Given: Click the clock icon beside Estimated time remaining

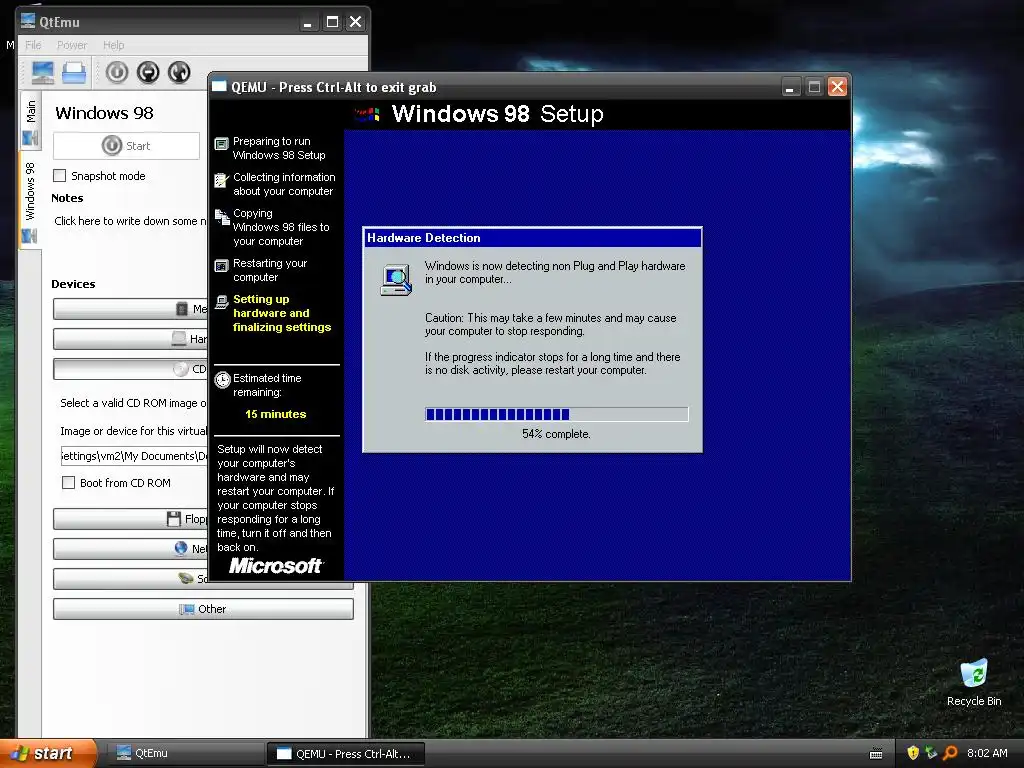Looking at the screenshot, I should [x=223, y=379].
